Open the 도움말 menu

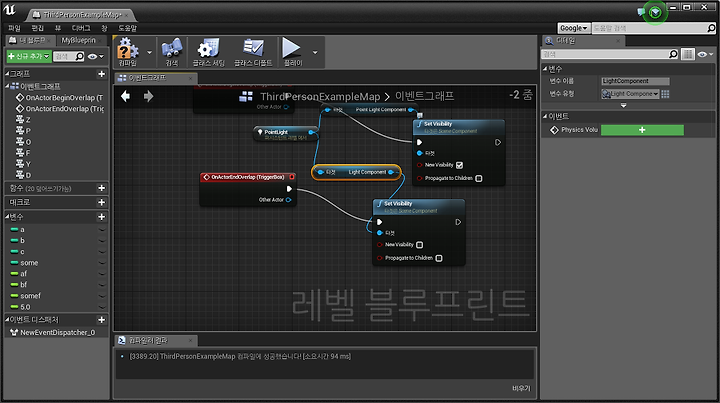tap(127, 28)
